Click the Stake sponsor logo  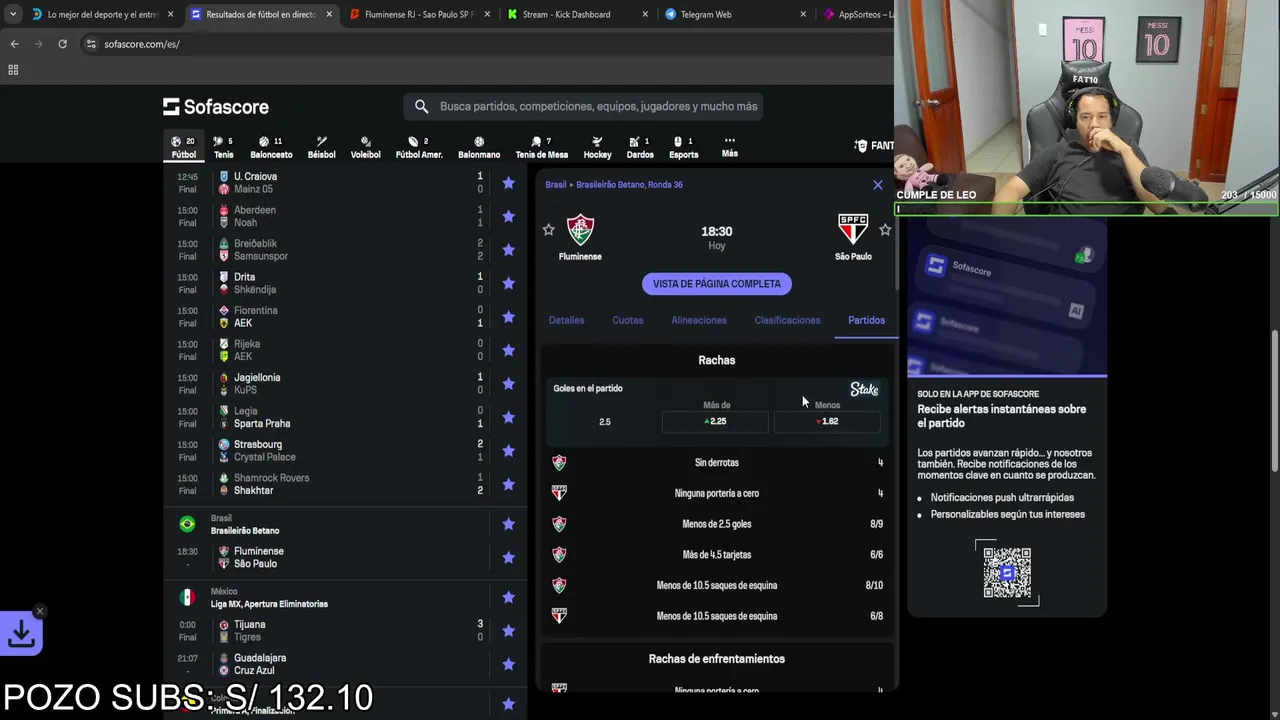tap(864, 389)
